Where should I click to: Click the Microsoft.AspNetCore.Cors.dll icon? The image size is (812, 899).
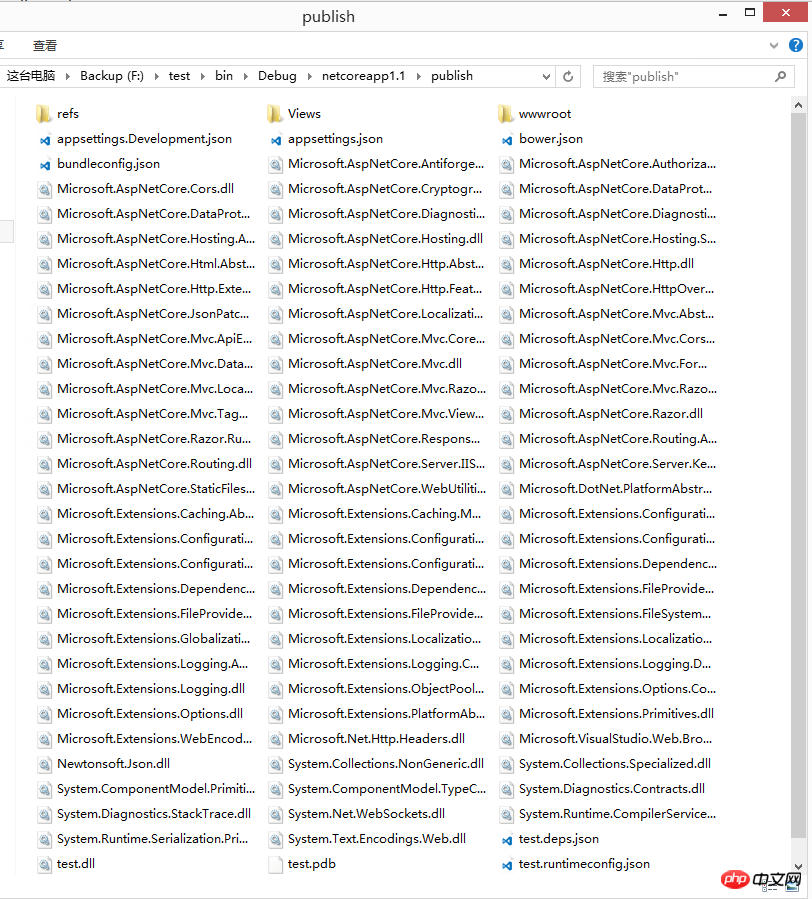click(45, 190)
